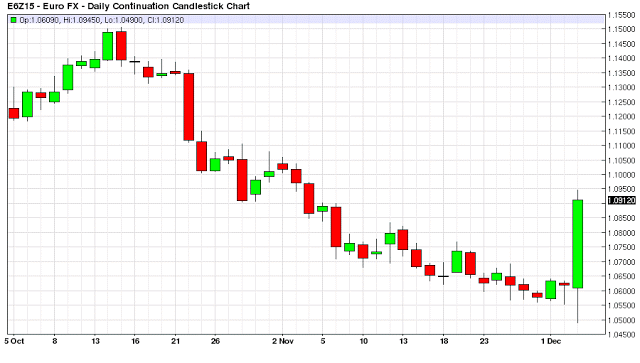This screenshot has width=640, height=363.
Task: Click the 1.04500 bottom price label
Action: pos(622,335)
